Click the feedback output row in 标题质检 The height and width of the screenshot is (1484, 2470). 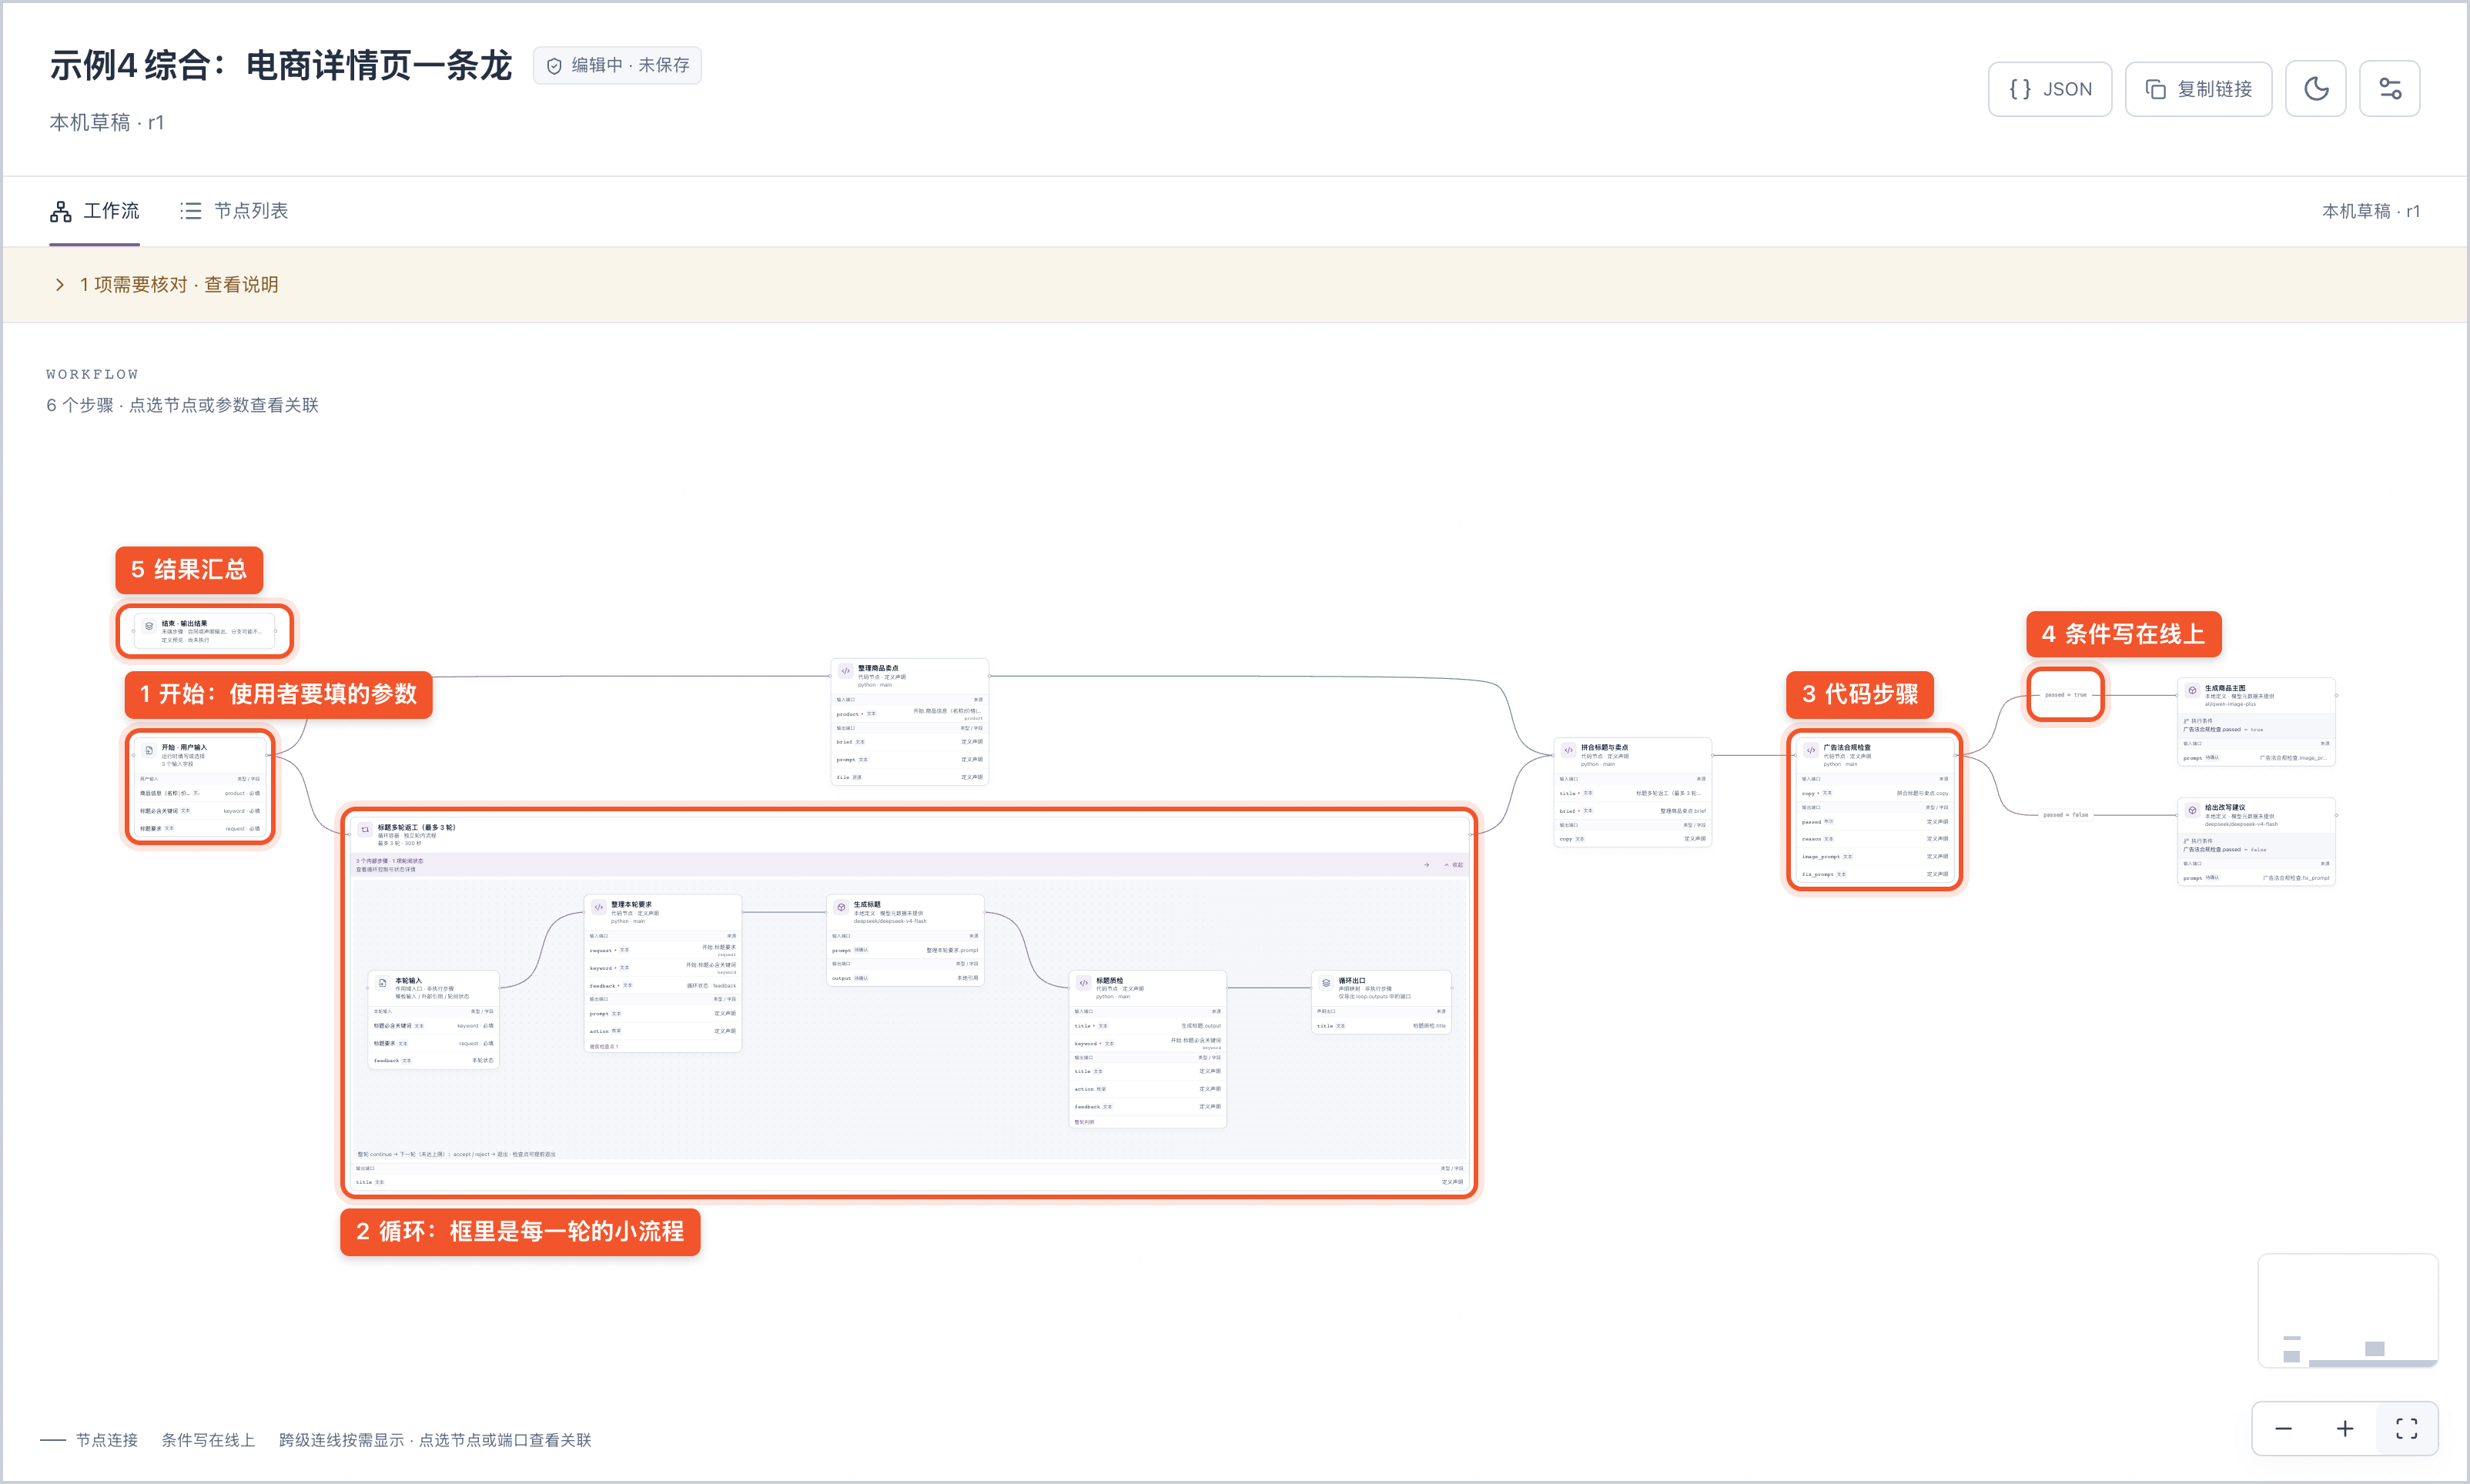pyautogui.click(x=1147, y=1107)
